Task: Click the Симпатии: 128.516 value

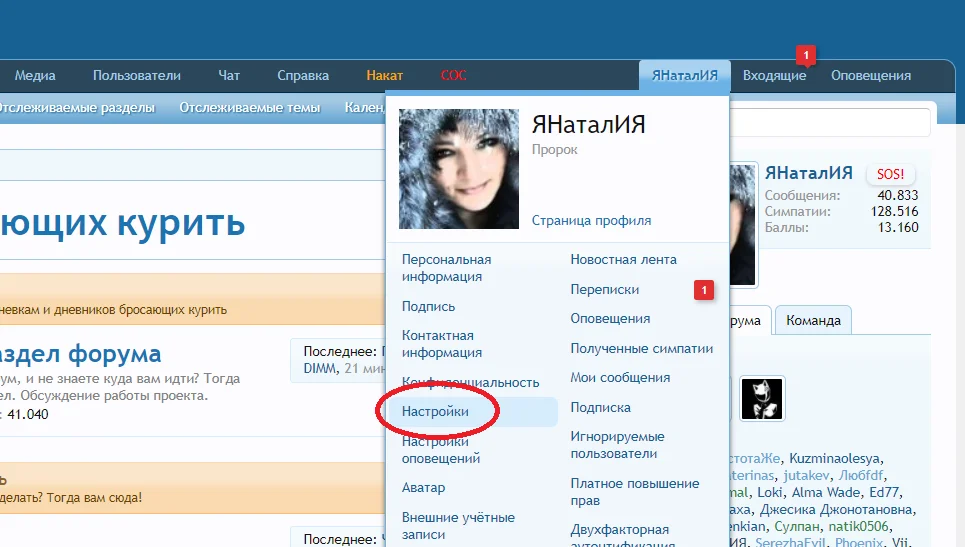Action: [x=894, y=211]
